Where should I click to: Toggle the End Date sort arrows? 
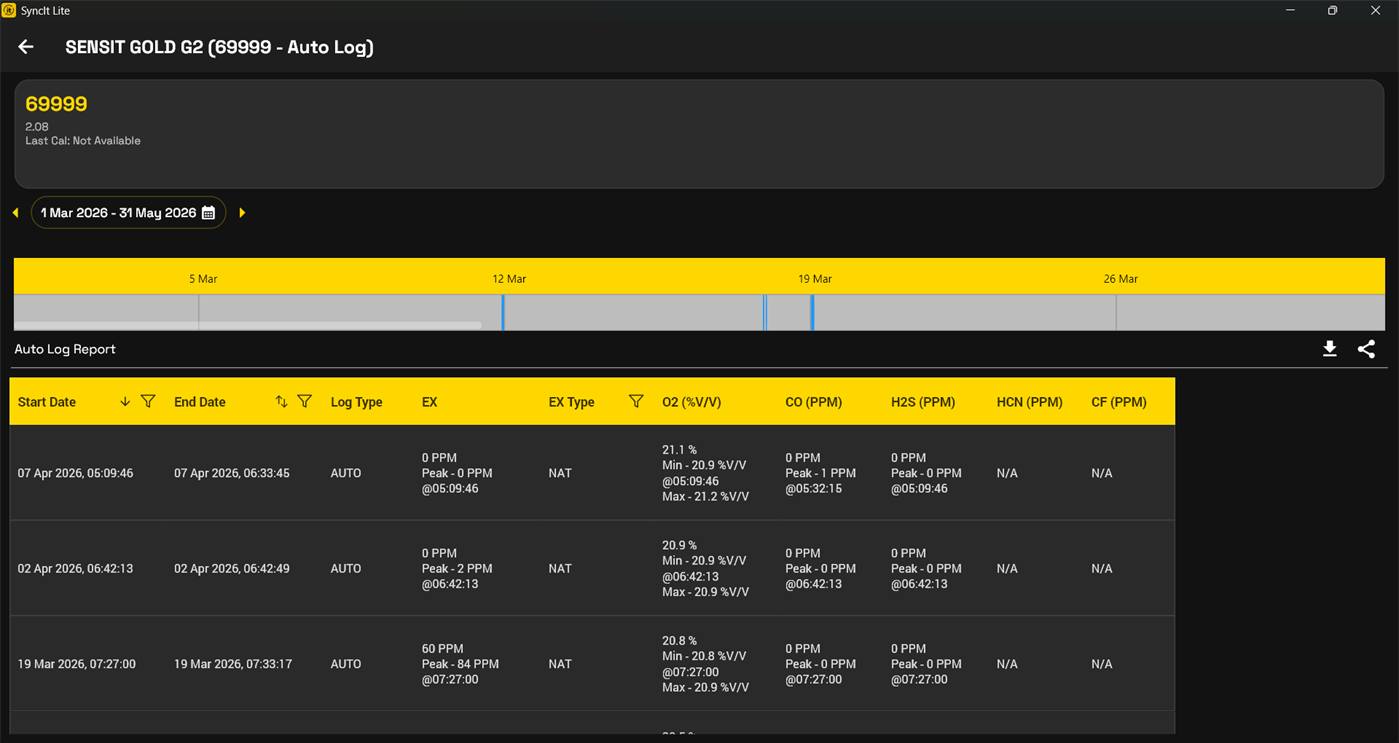point(281,402)
